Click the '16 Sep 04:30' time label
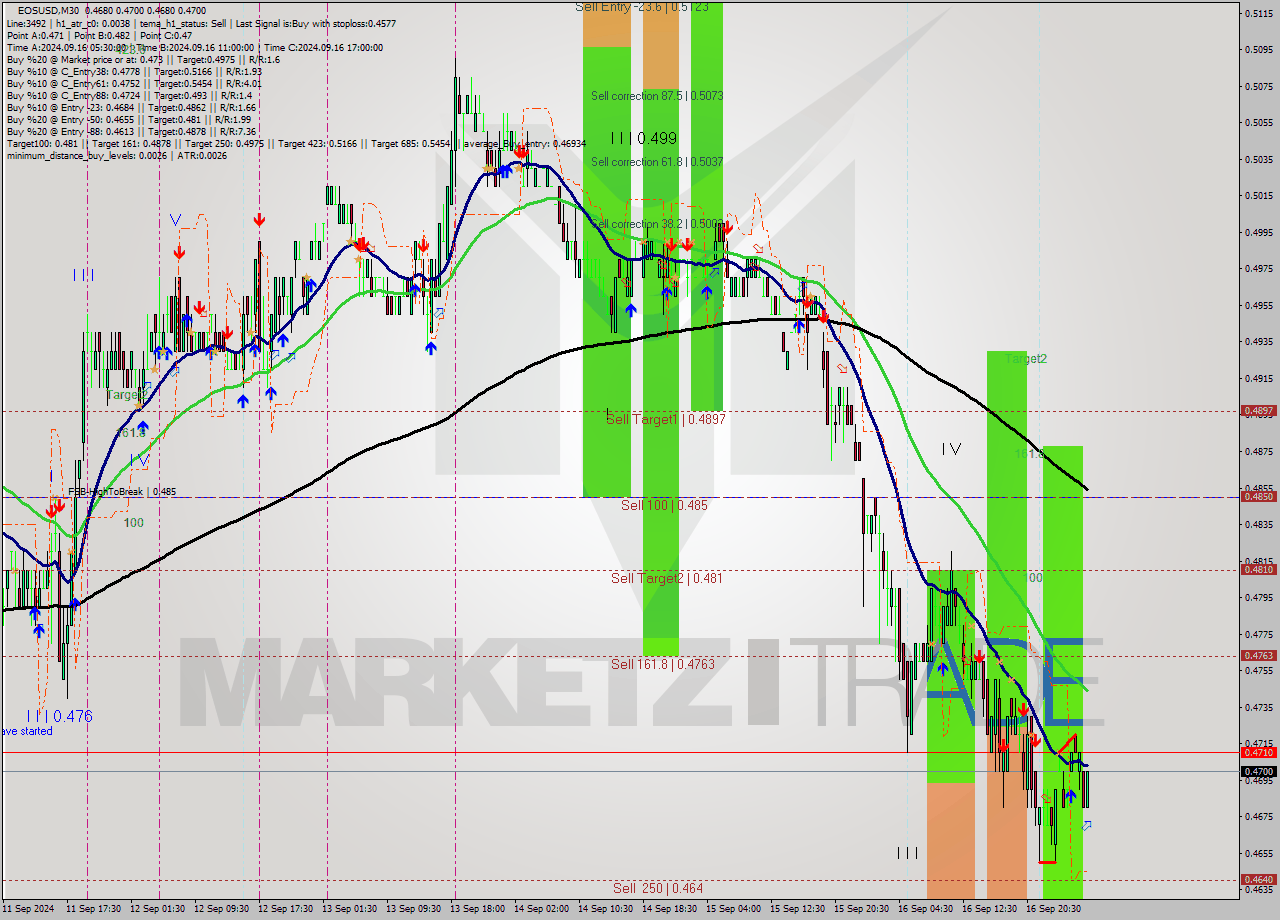 tap(926, 909)
